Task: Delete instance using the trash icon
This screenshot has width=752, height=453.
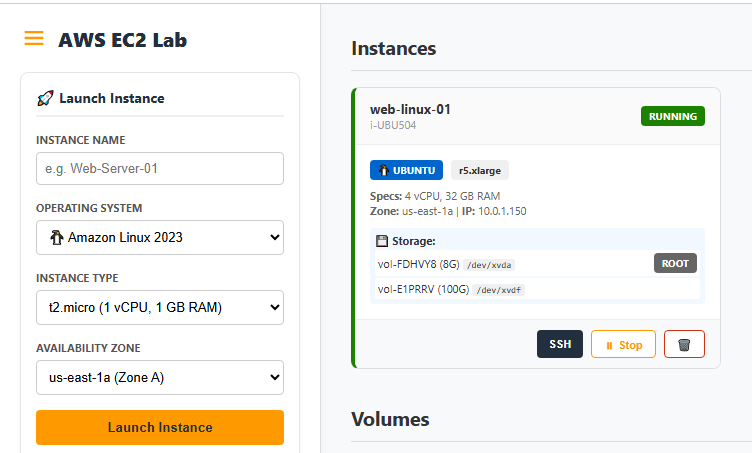Action: click(684, 344)
